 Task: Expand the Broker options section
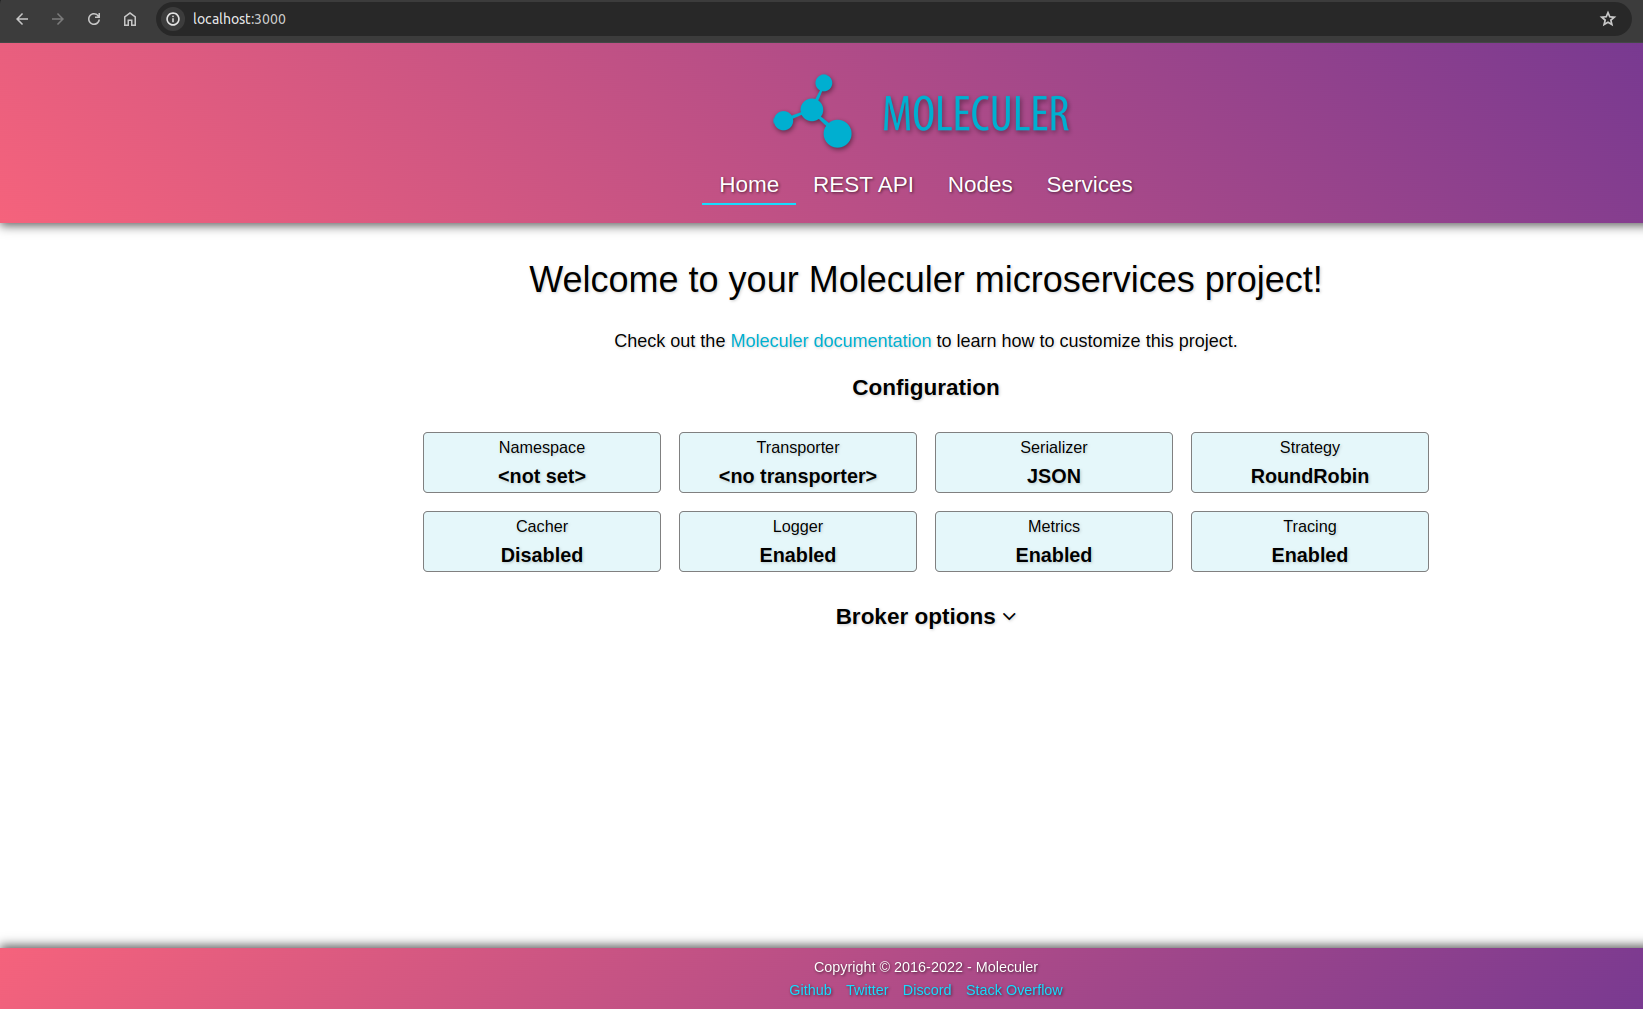click(926, 617)
